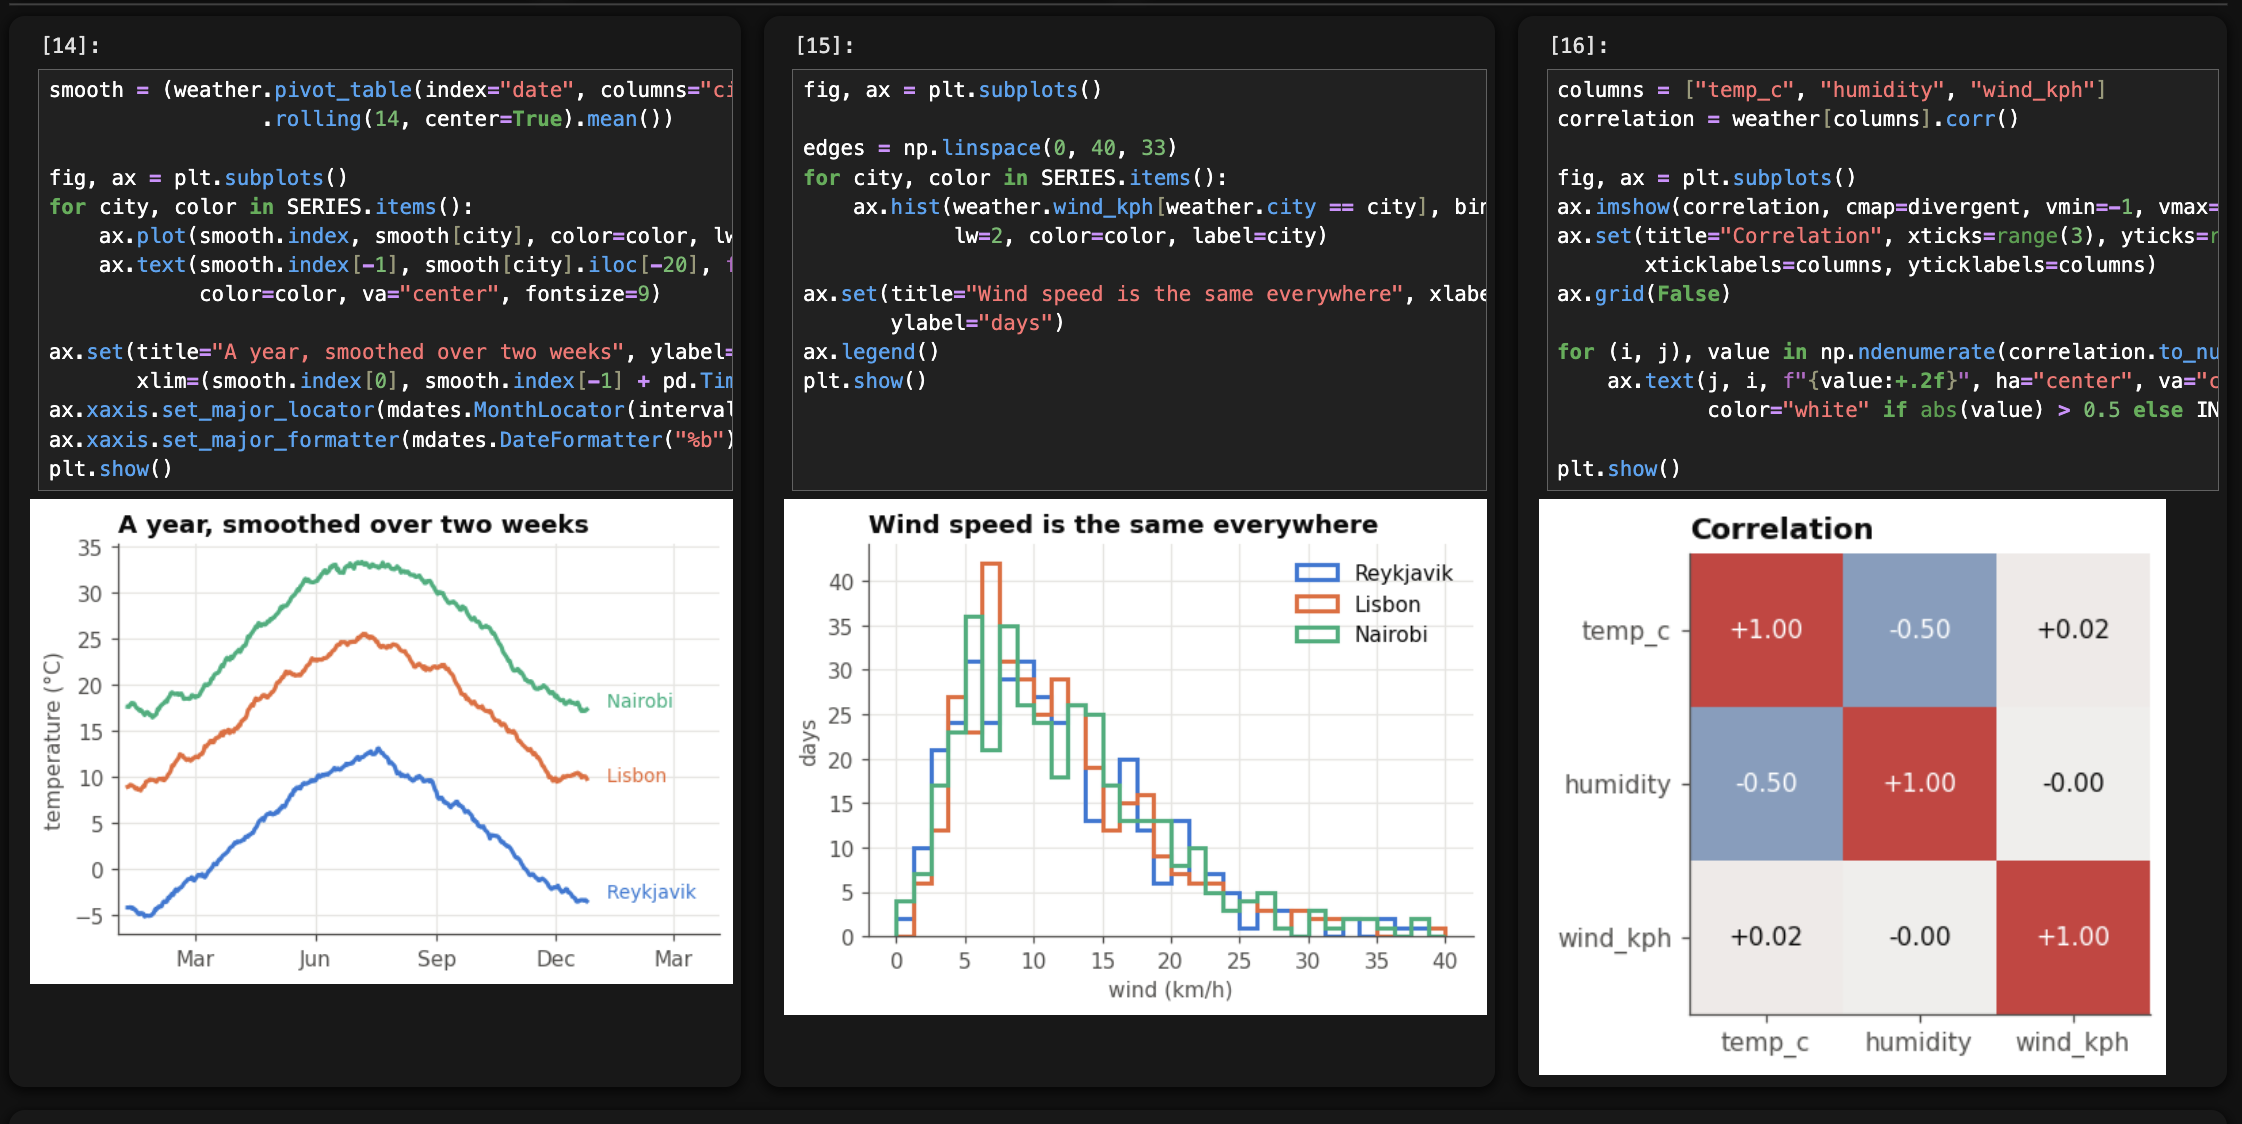Image resolution: width=2242 pixels, height=1124 pixels.
Task: Click the Lisbon text in histogram legend
Action: click(1387, 604)
